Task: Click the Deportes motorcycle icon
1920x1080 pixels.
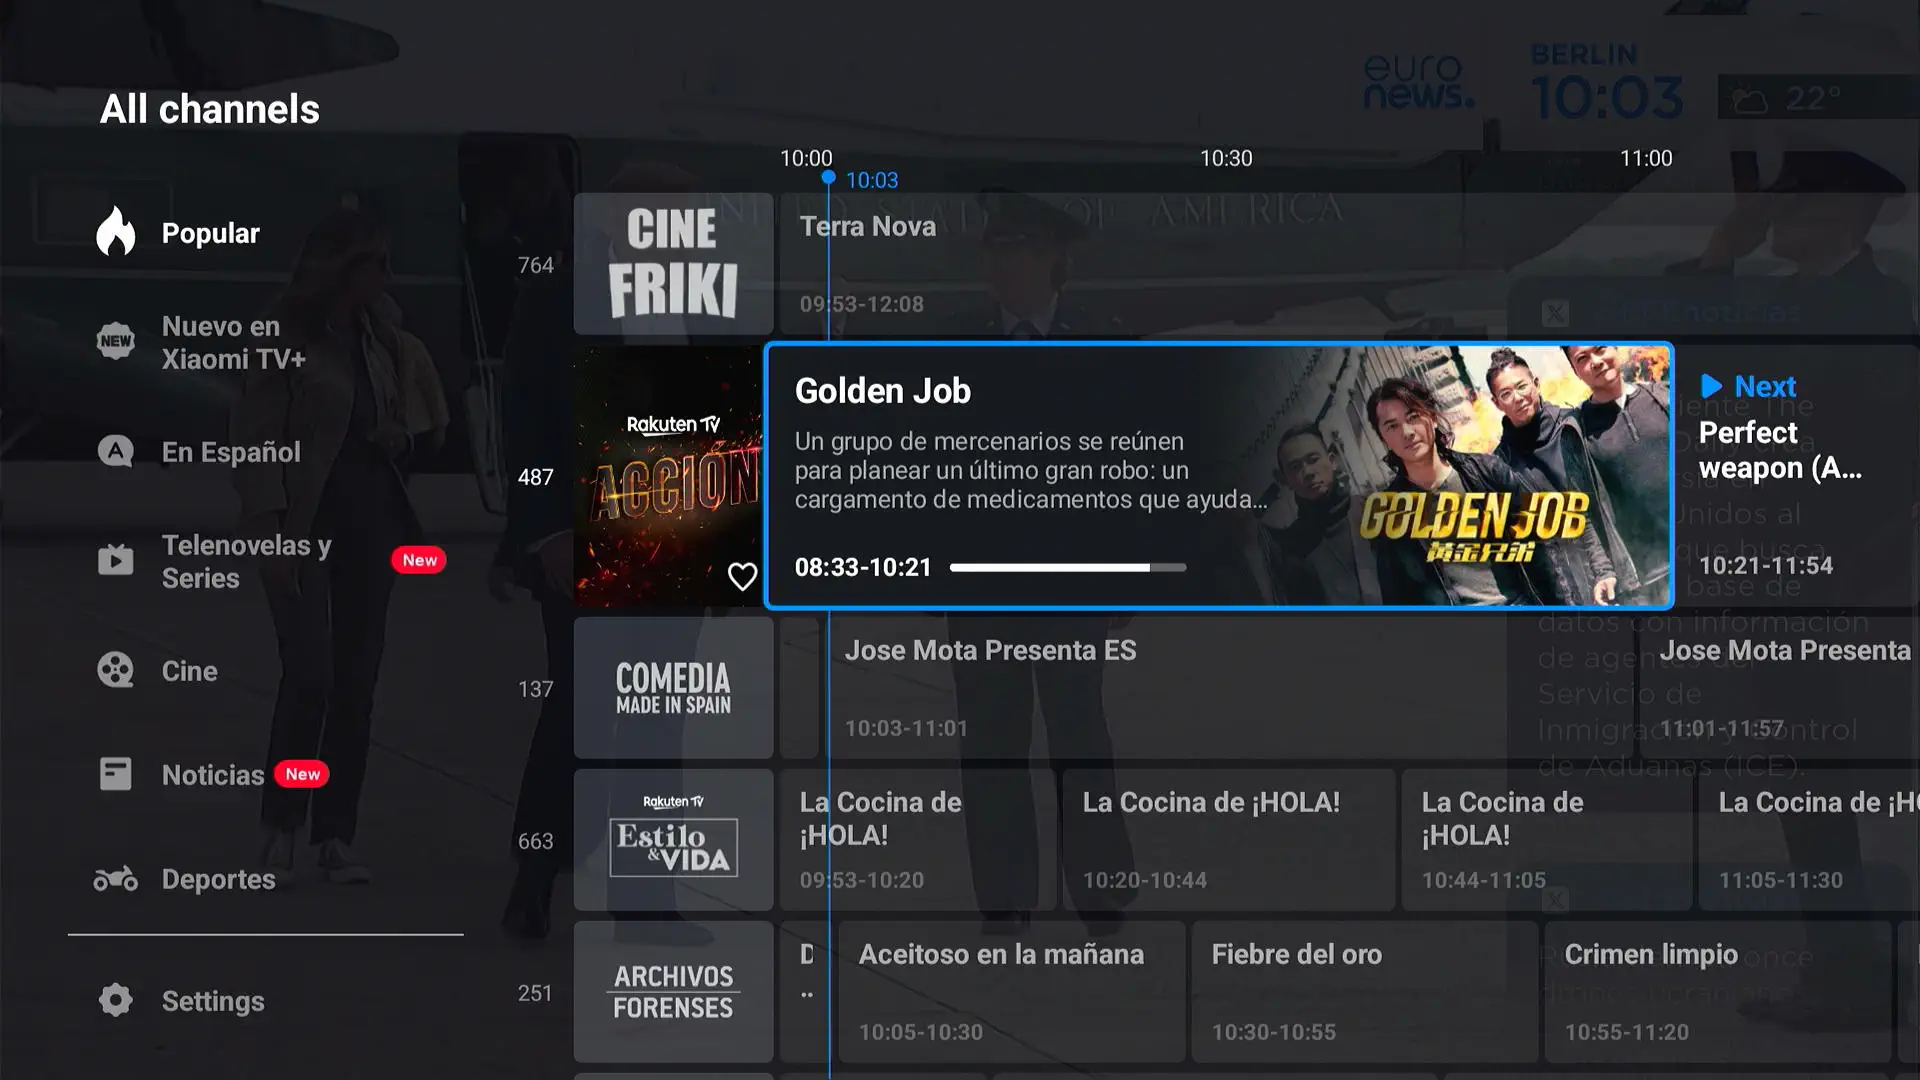Action: point(116,879)
